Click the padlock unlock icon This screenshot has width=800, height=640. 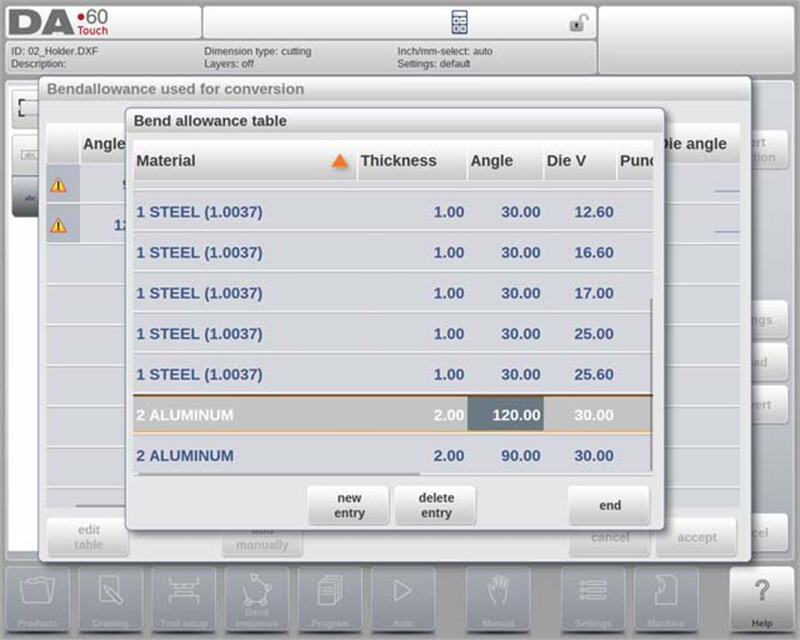[578, 23]
